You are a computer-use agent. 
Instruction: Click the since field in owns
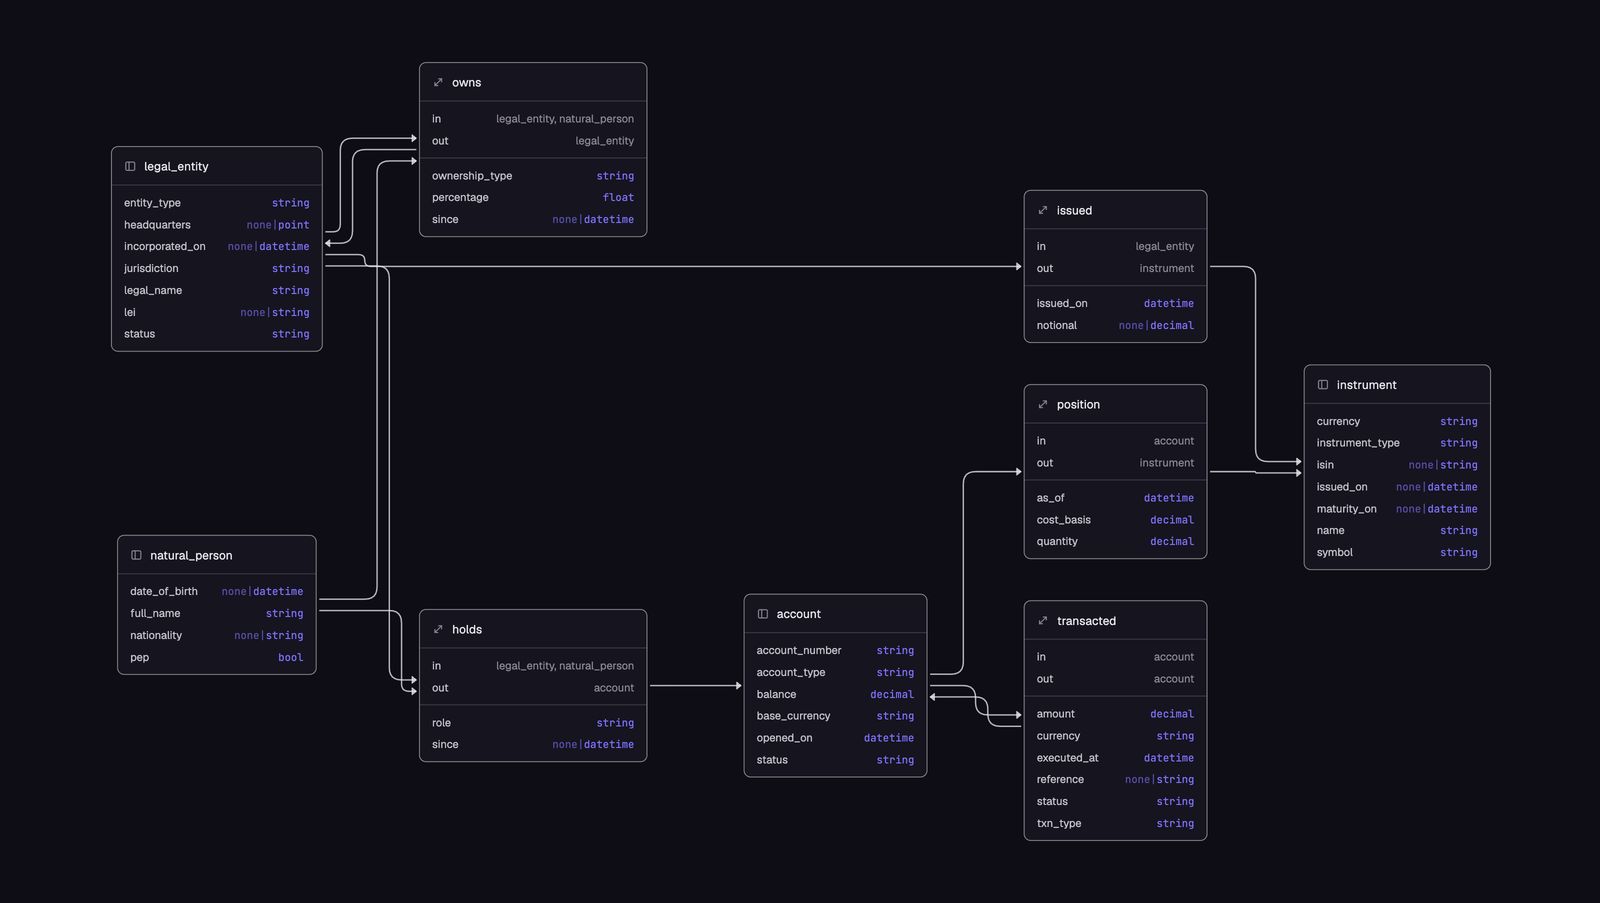(x=533, y=219)
